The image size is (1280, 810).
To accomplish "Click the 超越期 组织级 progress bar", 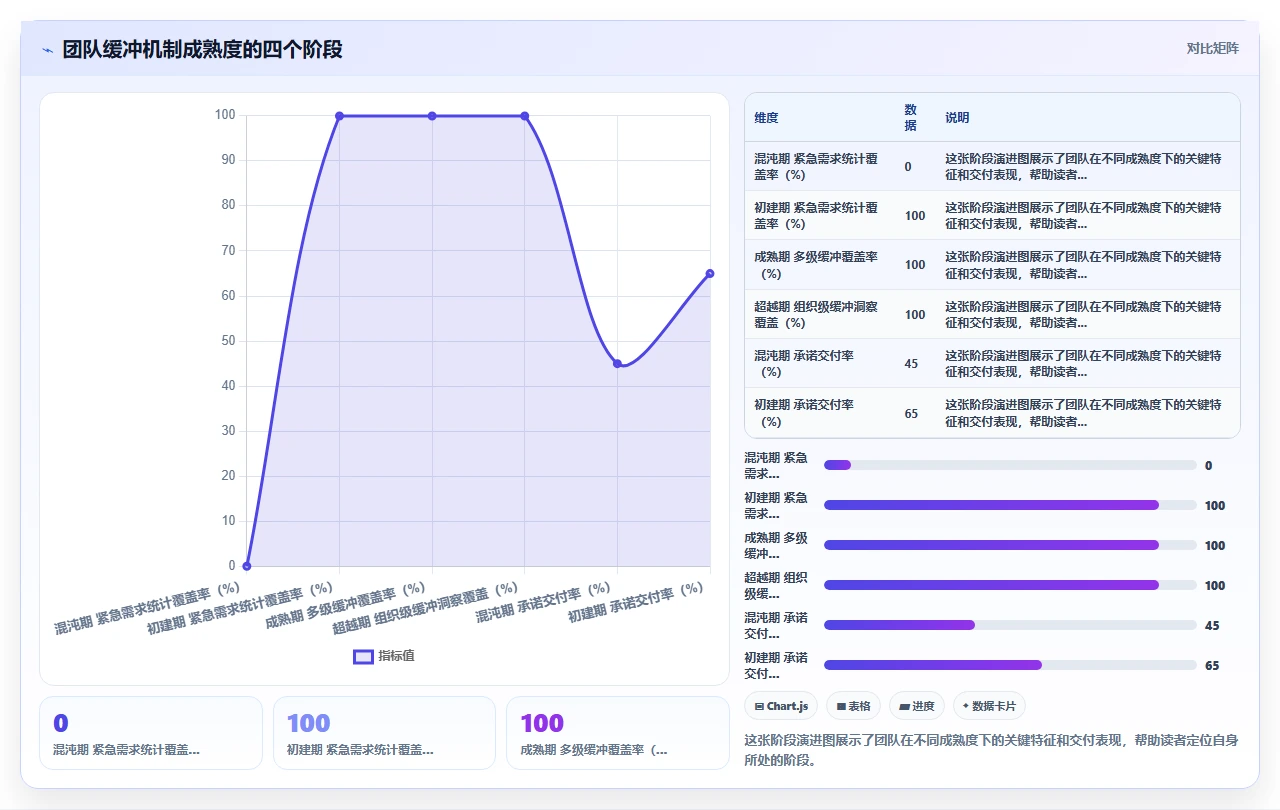I will [1010, 585].
